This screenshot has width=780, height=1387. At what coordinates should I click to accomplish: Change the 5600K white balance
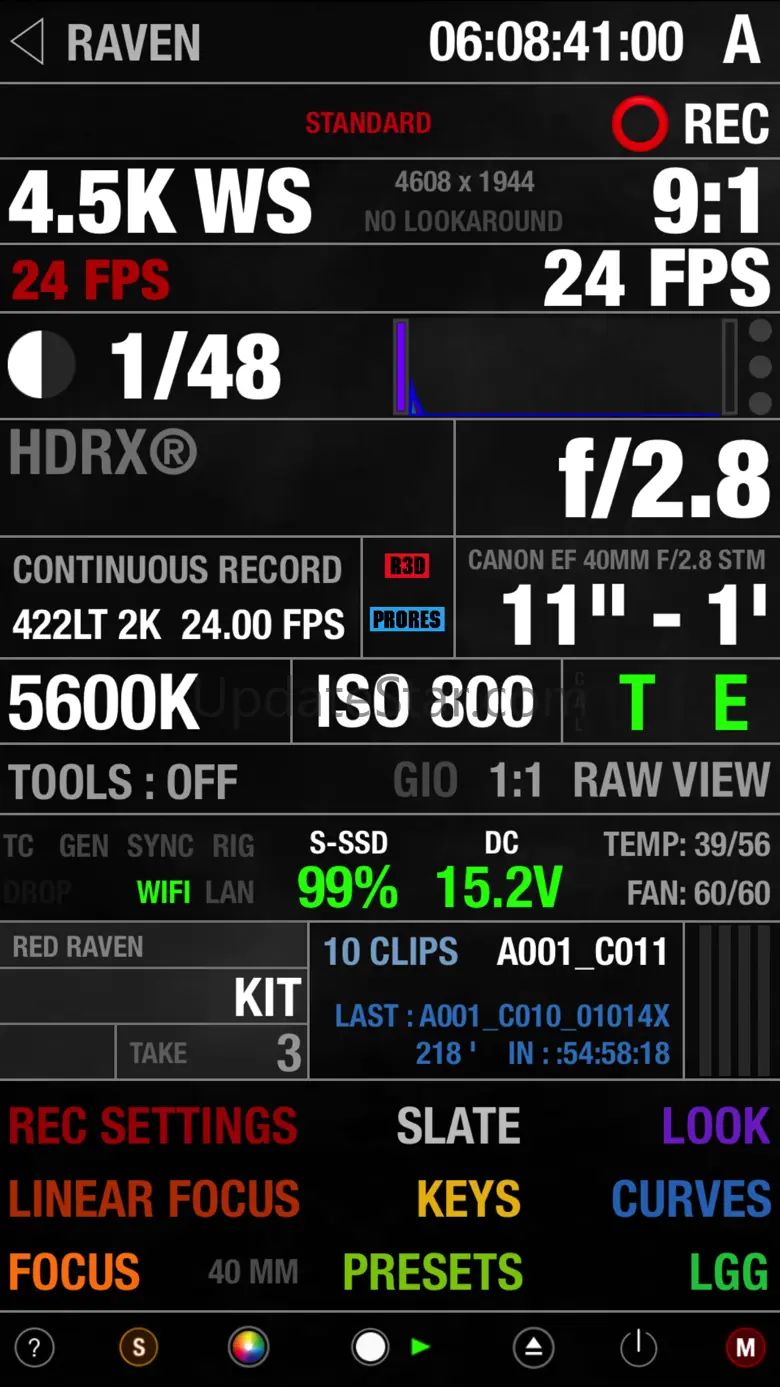(104, 703)
